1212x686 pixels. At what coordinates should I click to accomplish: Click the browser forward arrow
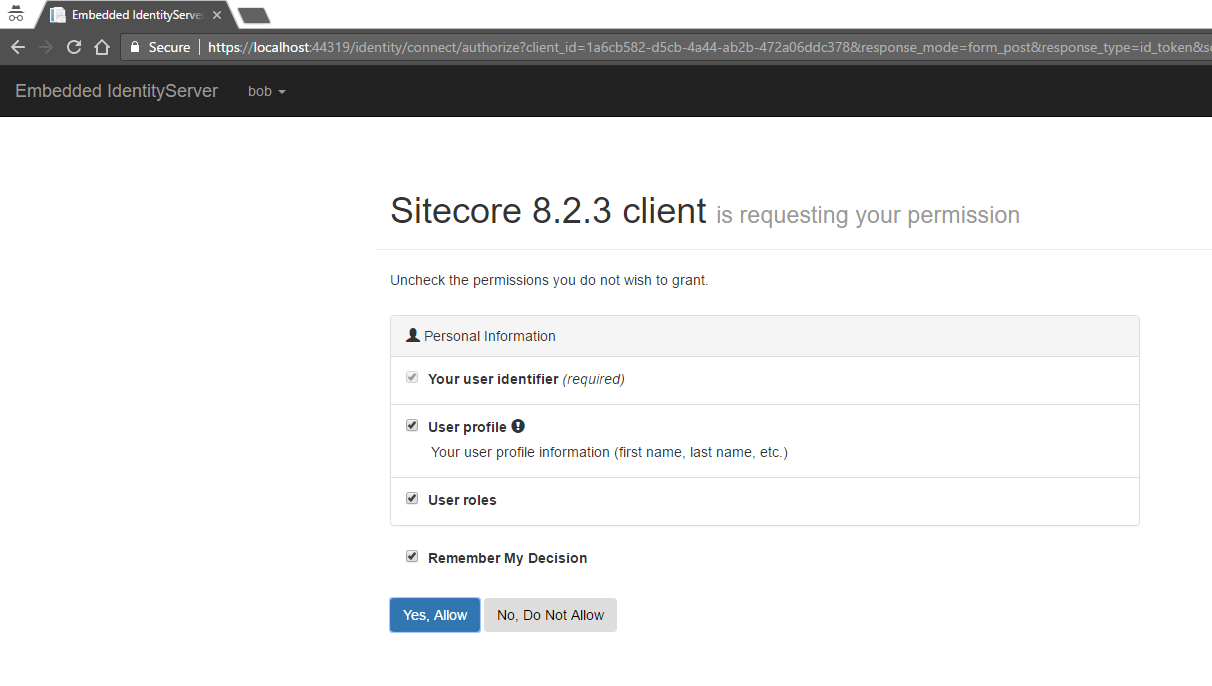[x=46, y=47]
